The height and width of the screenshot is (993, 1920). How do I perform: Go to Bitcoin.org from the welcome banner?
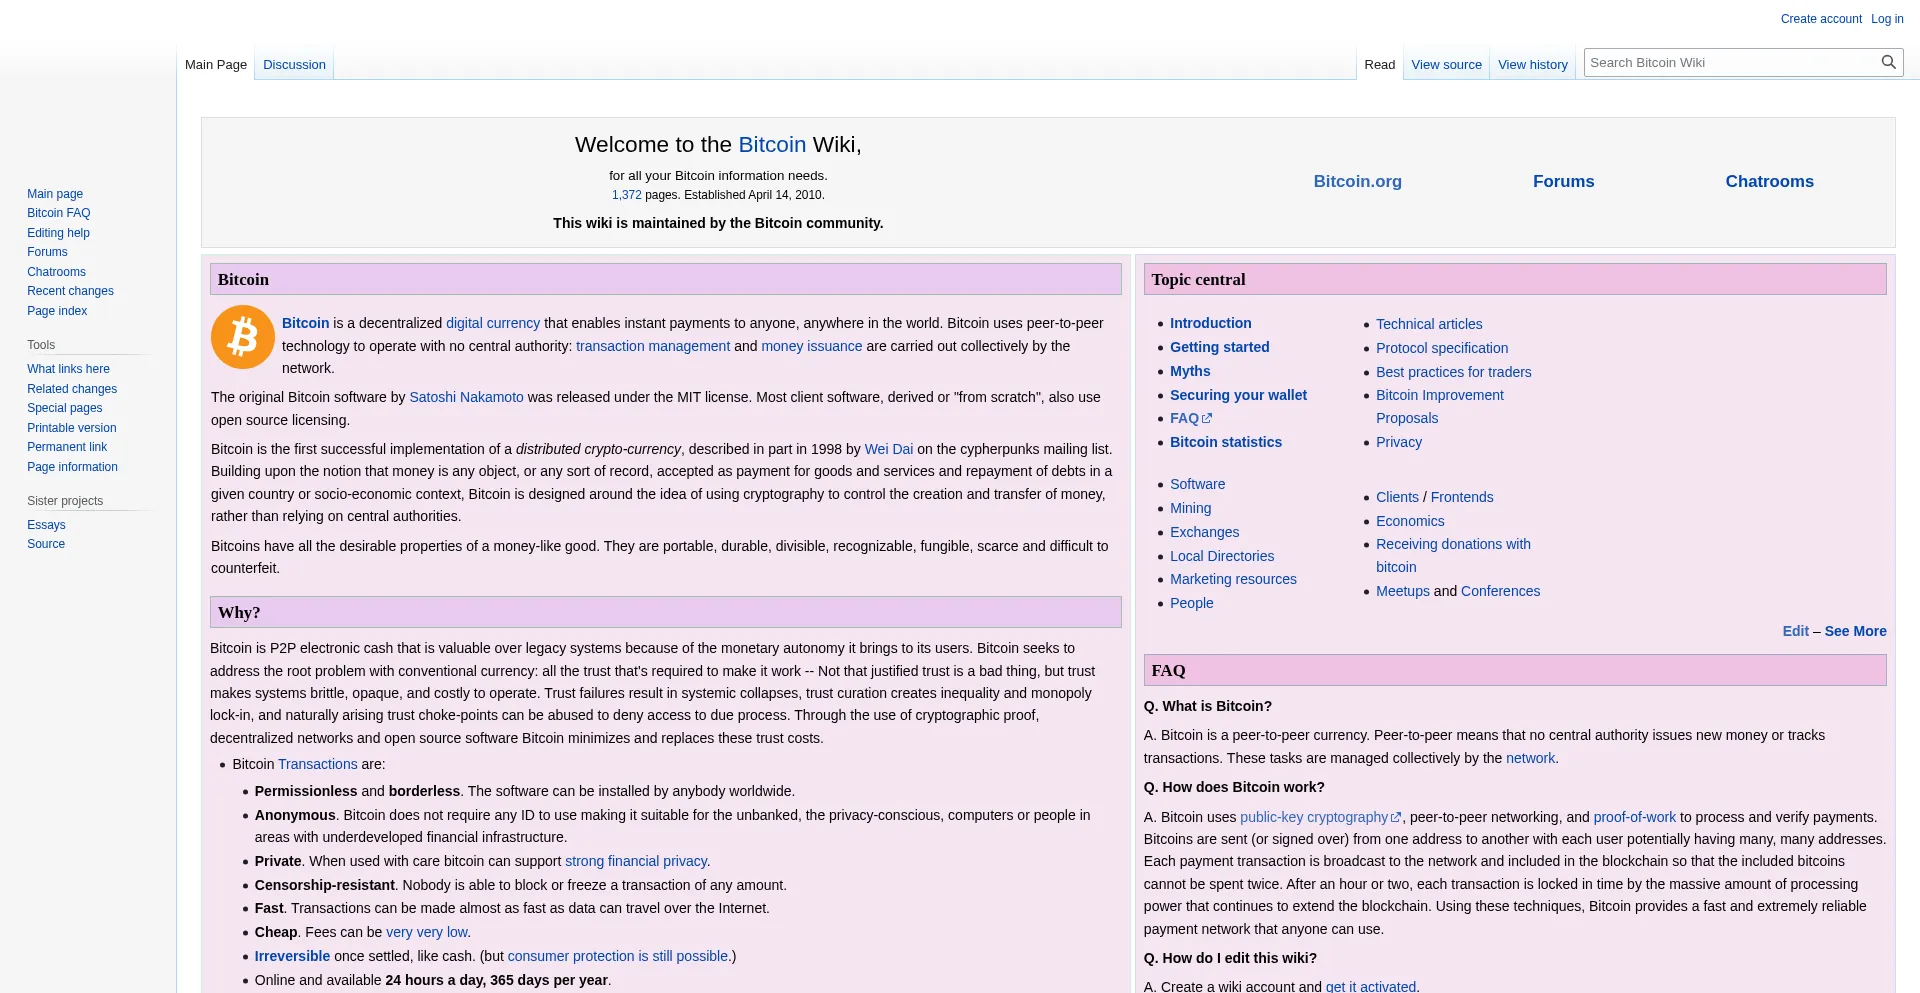[x=1357, y=182]
